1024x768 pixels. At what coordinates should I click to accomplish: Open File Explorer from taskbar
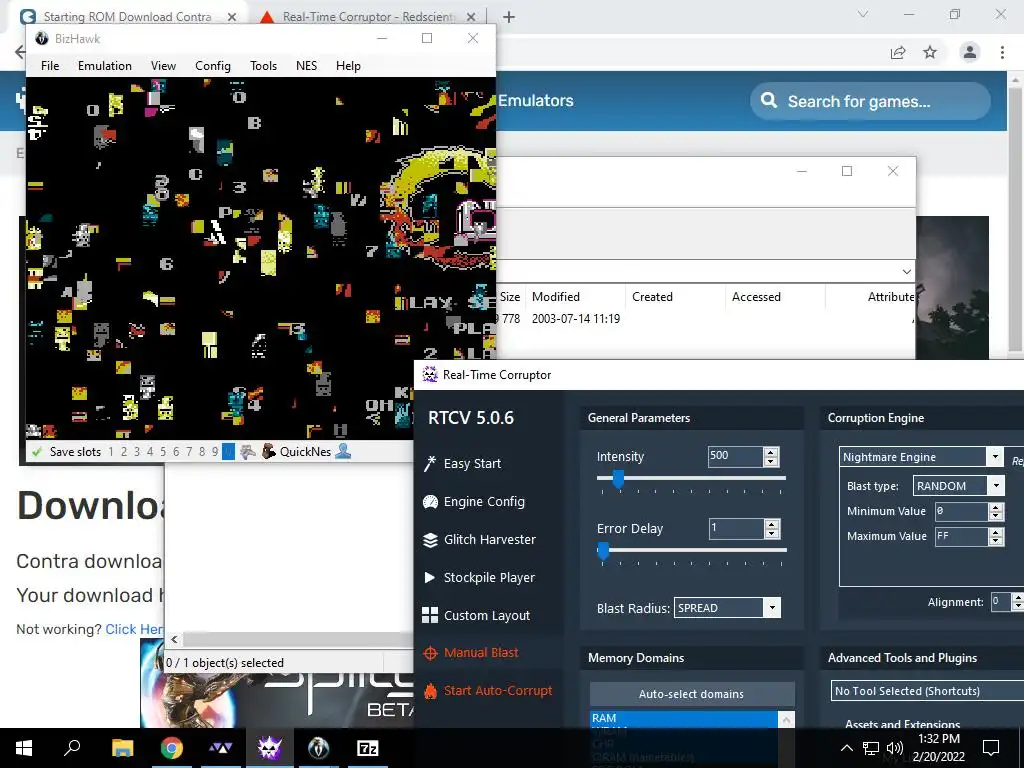pos(122,748)
